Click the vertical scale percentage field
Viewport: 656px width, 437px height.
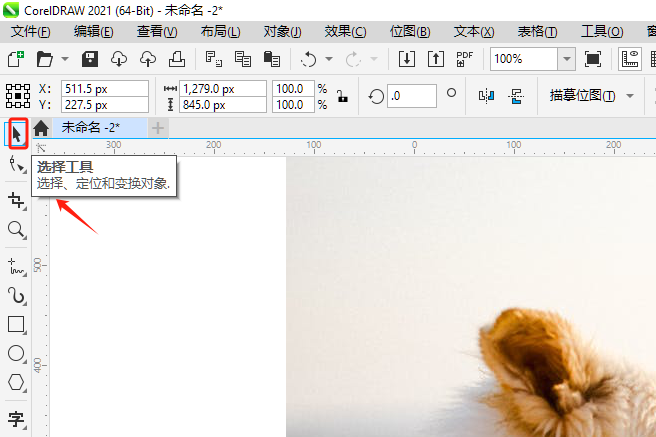click(293, 105)
